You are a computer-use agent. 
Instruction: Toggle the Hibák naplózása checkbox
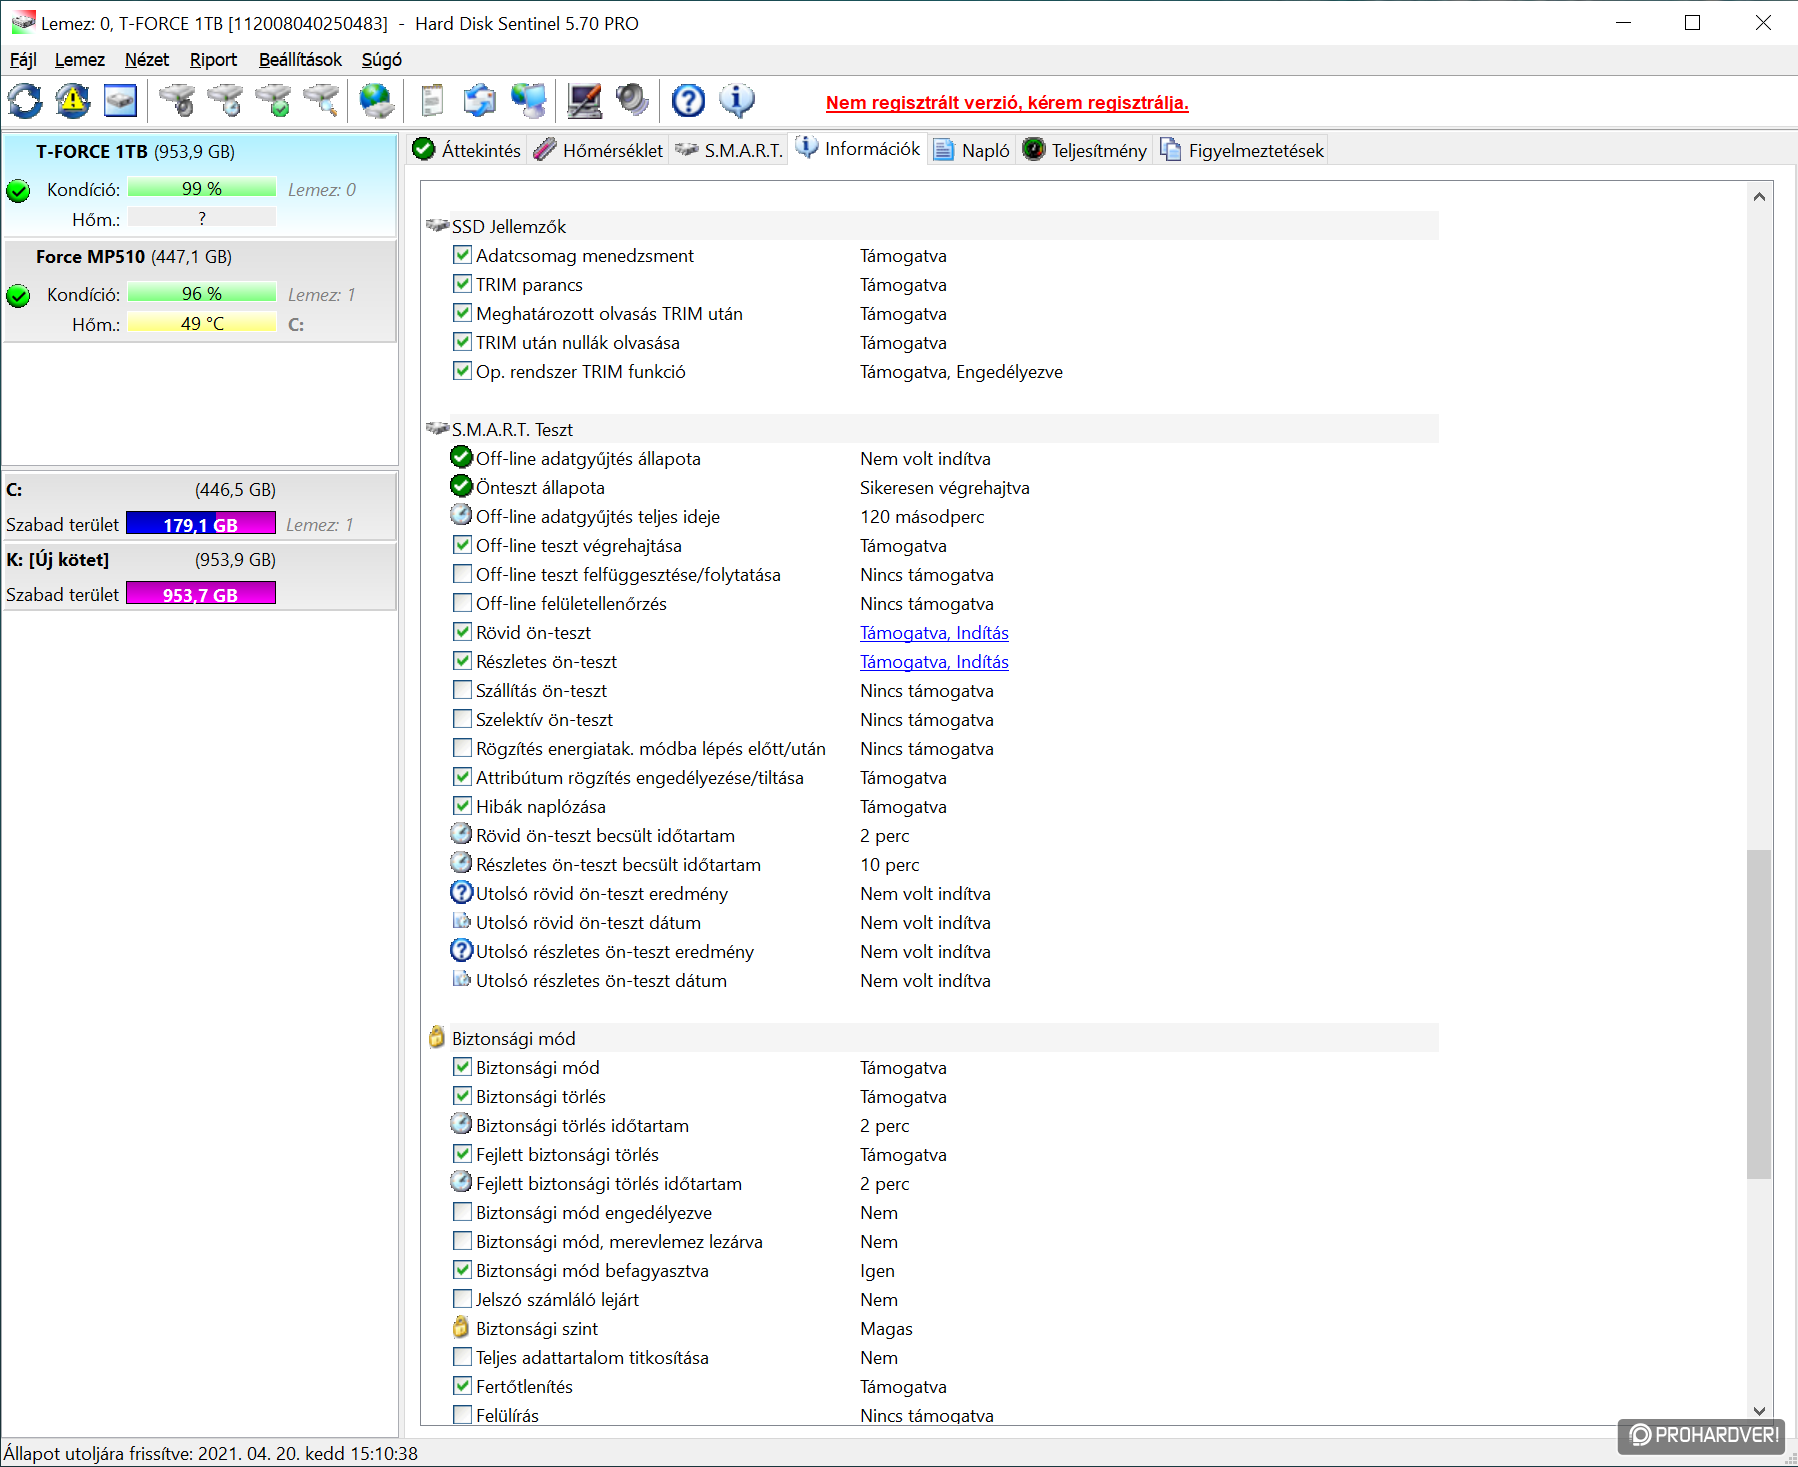click(462, 806)
